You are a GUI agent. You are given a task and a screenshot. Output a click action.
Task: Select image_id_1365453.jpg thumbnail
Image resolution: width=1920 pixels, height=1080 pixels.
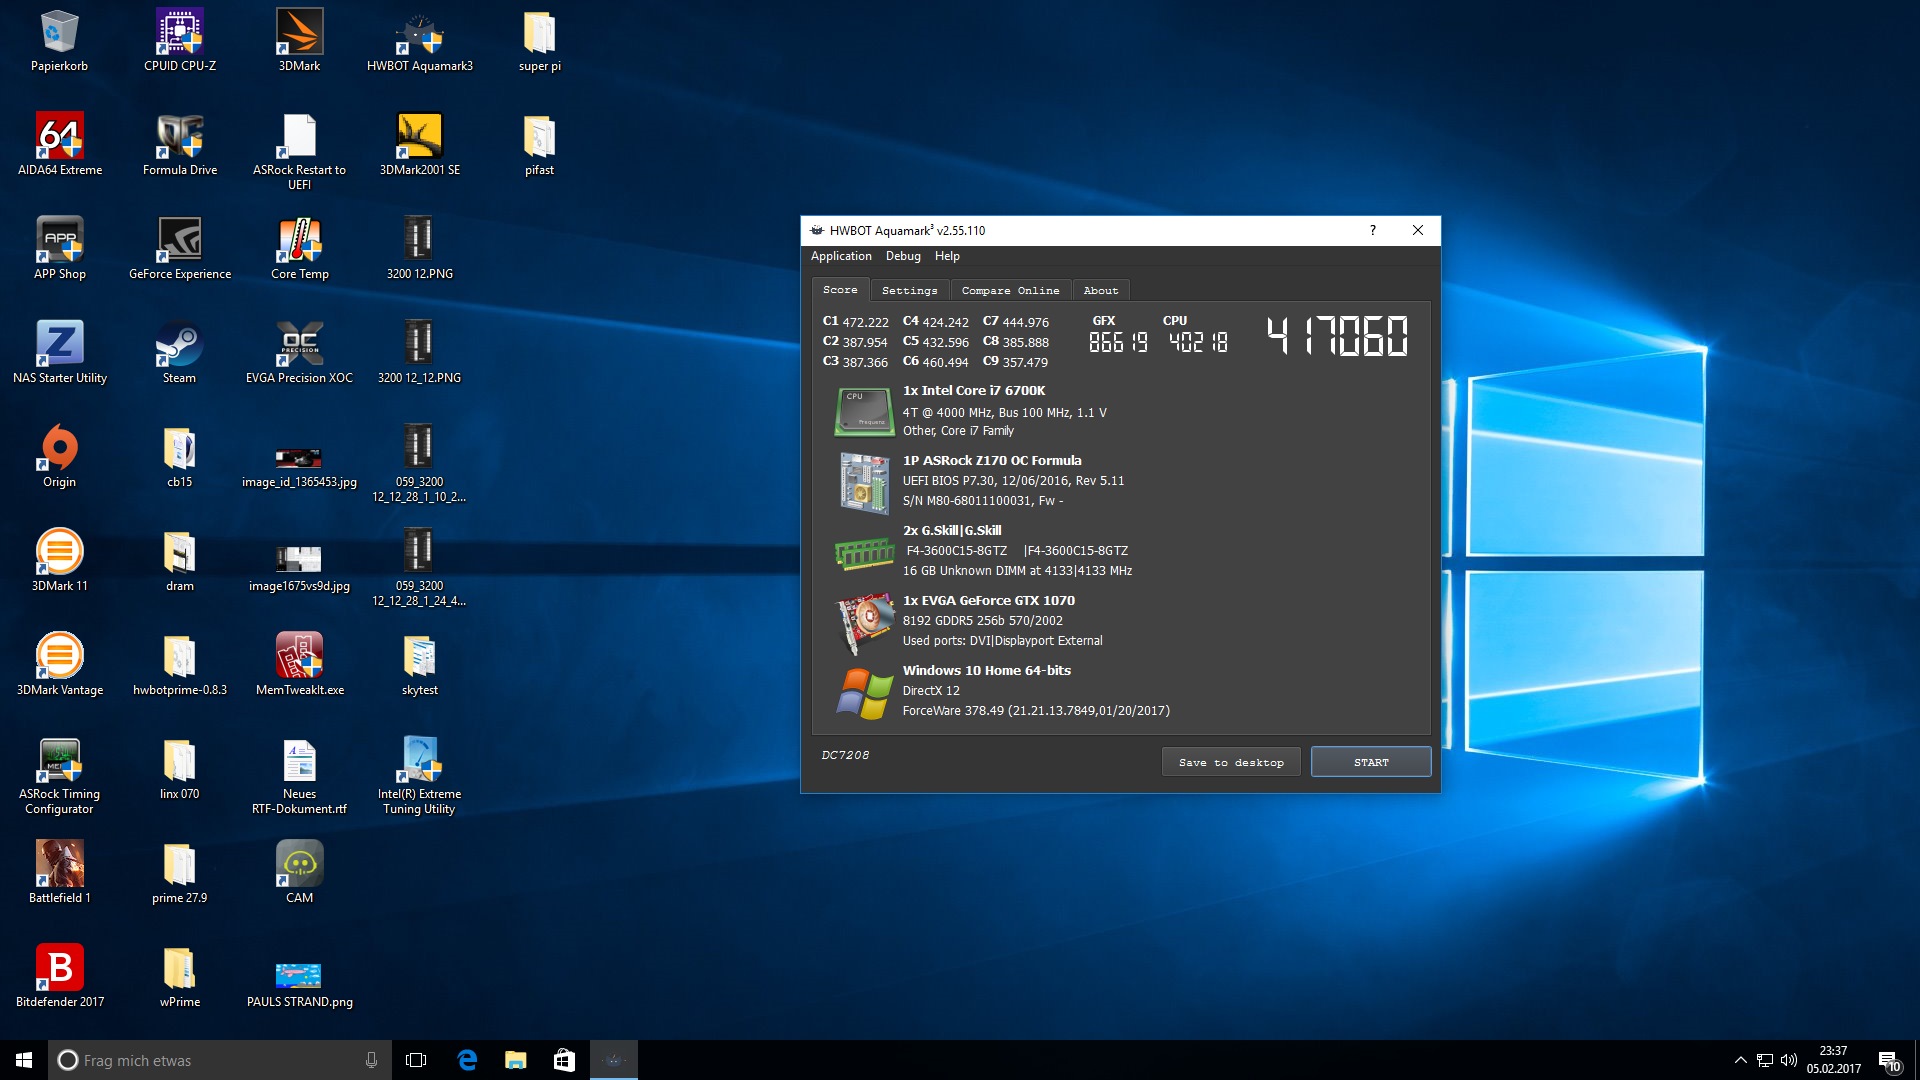tap(299, 468)
